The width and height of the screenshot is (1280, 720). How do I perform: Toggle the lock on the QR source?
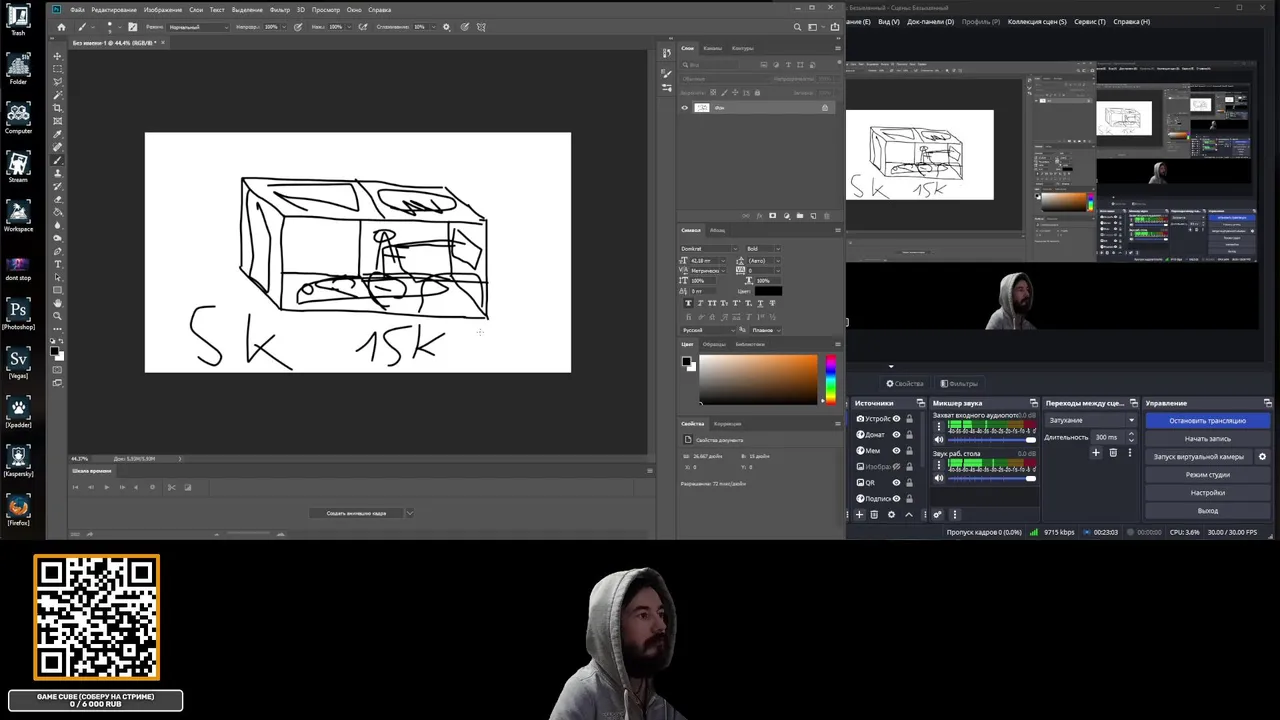click(x=909, y=483)
